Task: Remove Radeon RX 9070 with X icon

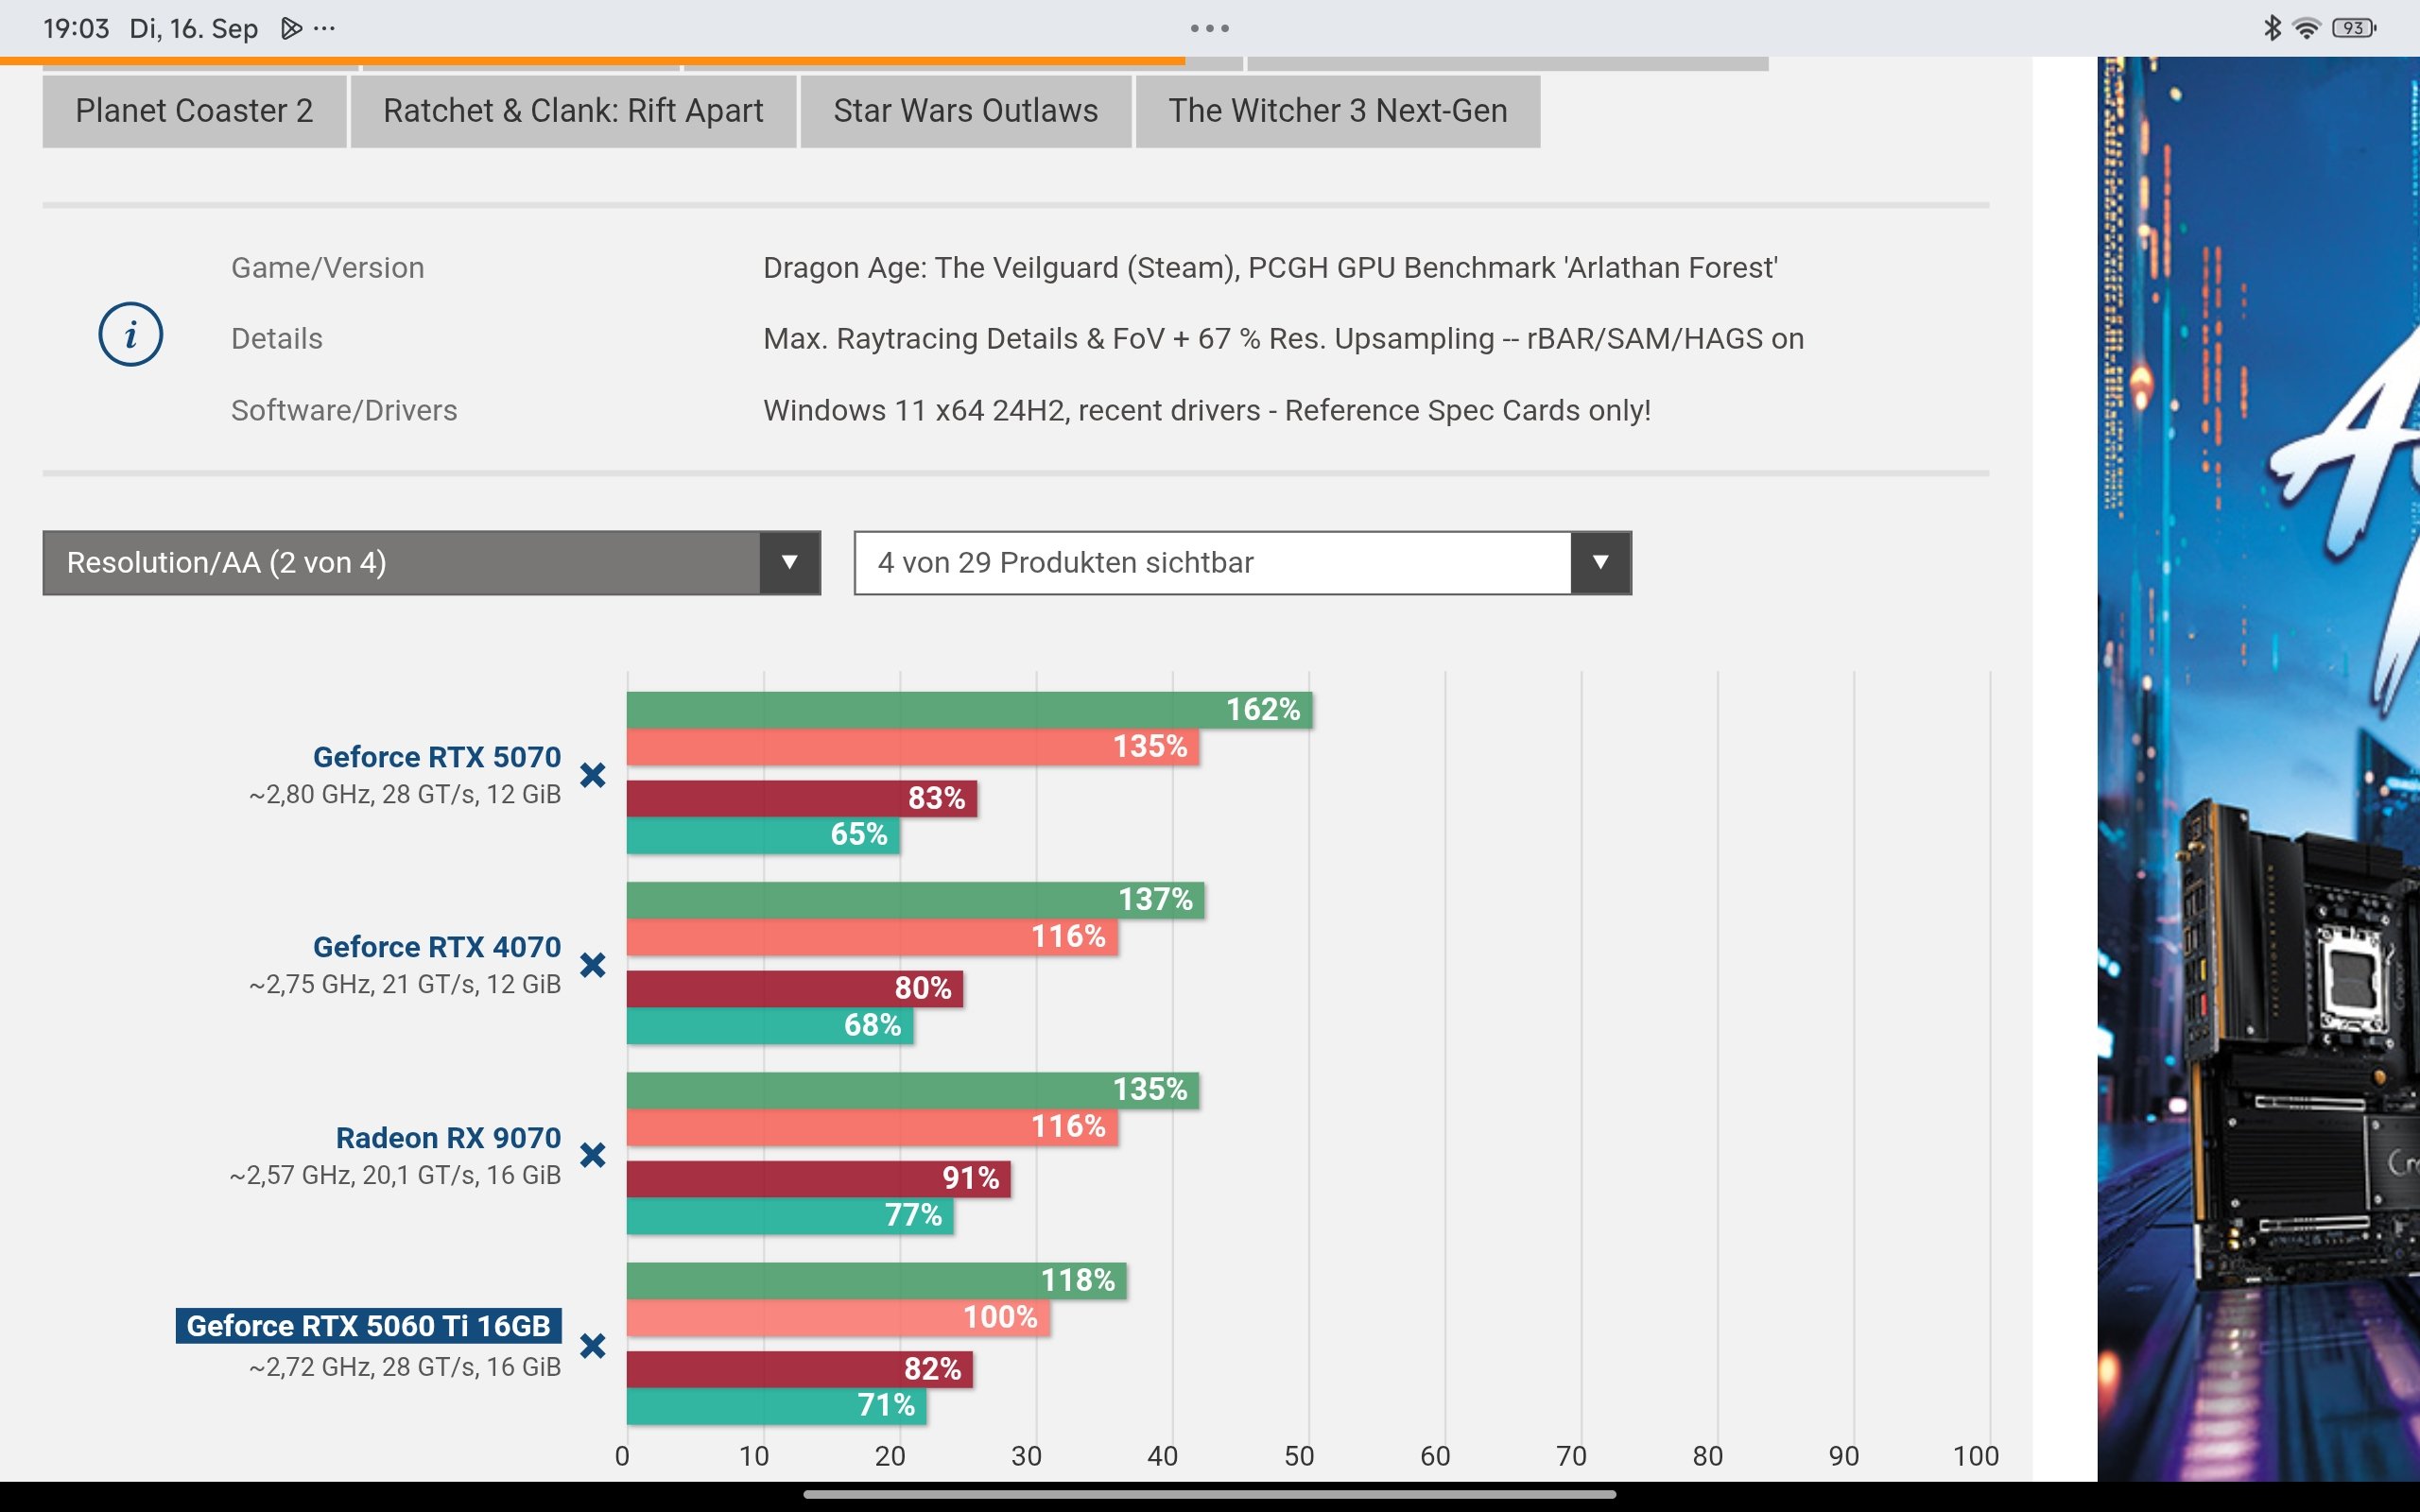Action: [x=593, y=1155]
